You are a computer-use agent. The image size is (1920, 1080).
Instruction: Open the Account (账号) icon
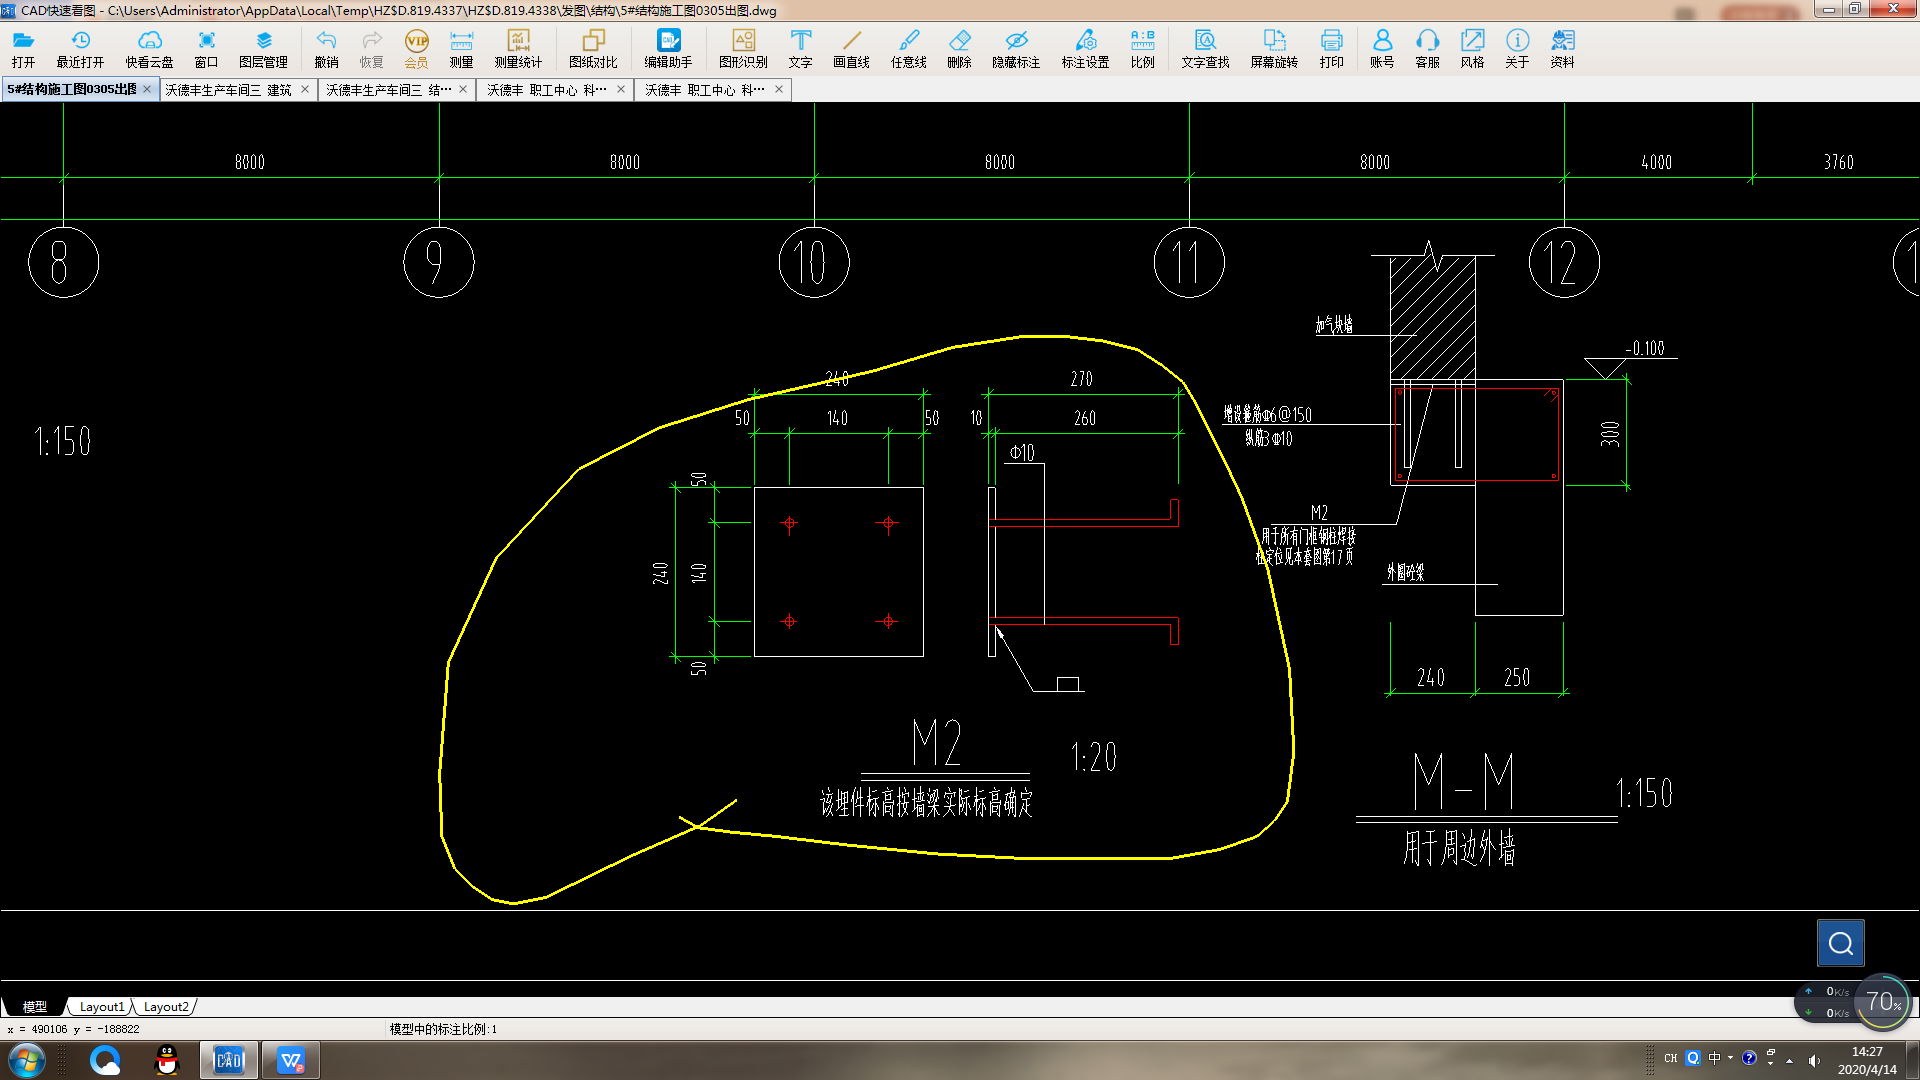1382,48
